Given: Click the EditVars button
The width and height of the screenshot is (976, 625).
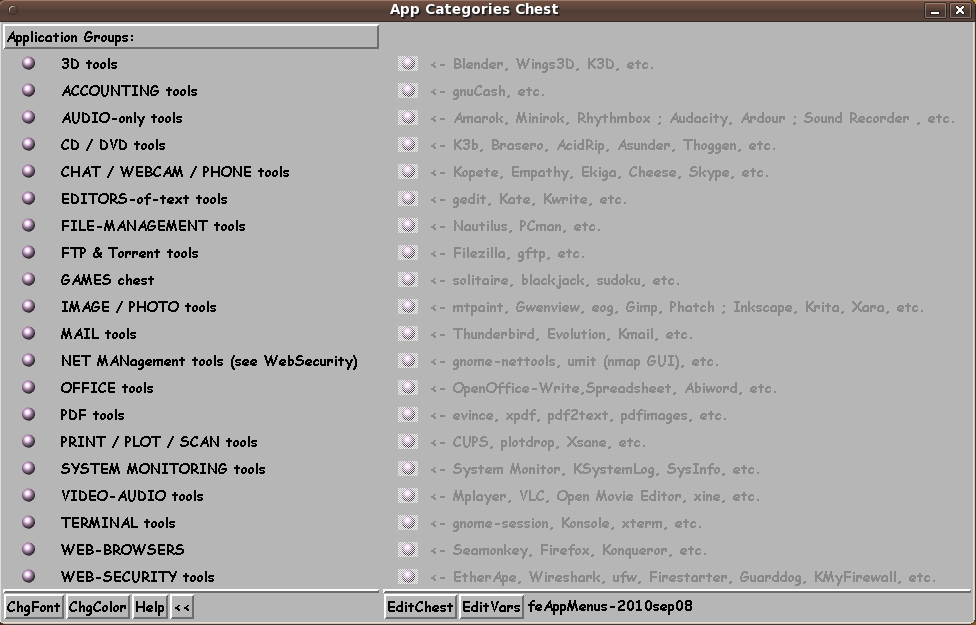Looking at the screenshot, I should (x=491, y=607).
